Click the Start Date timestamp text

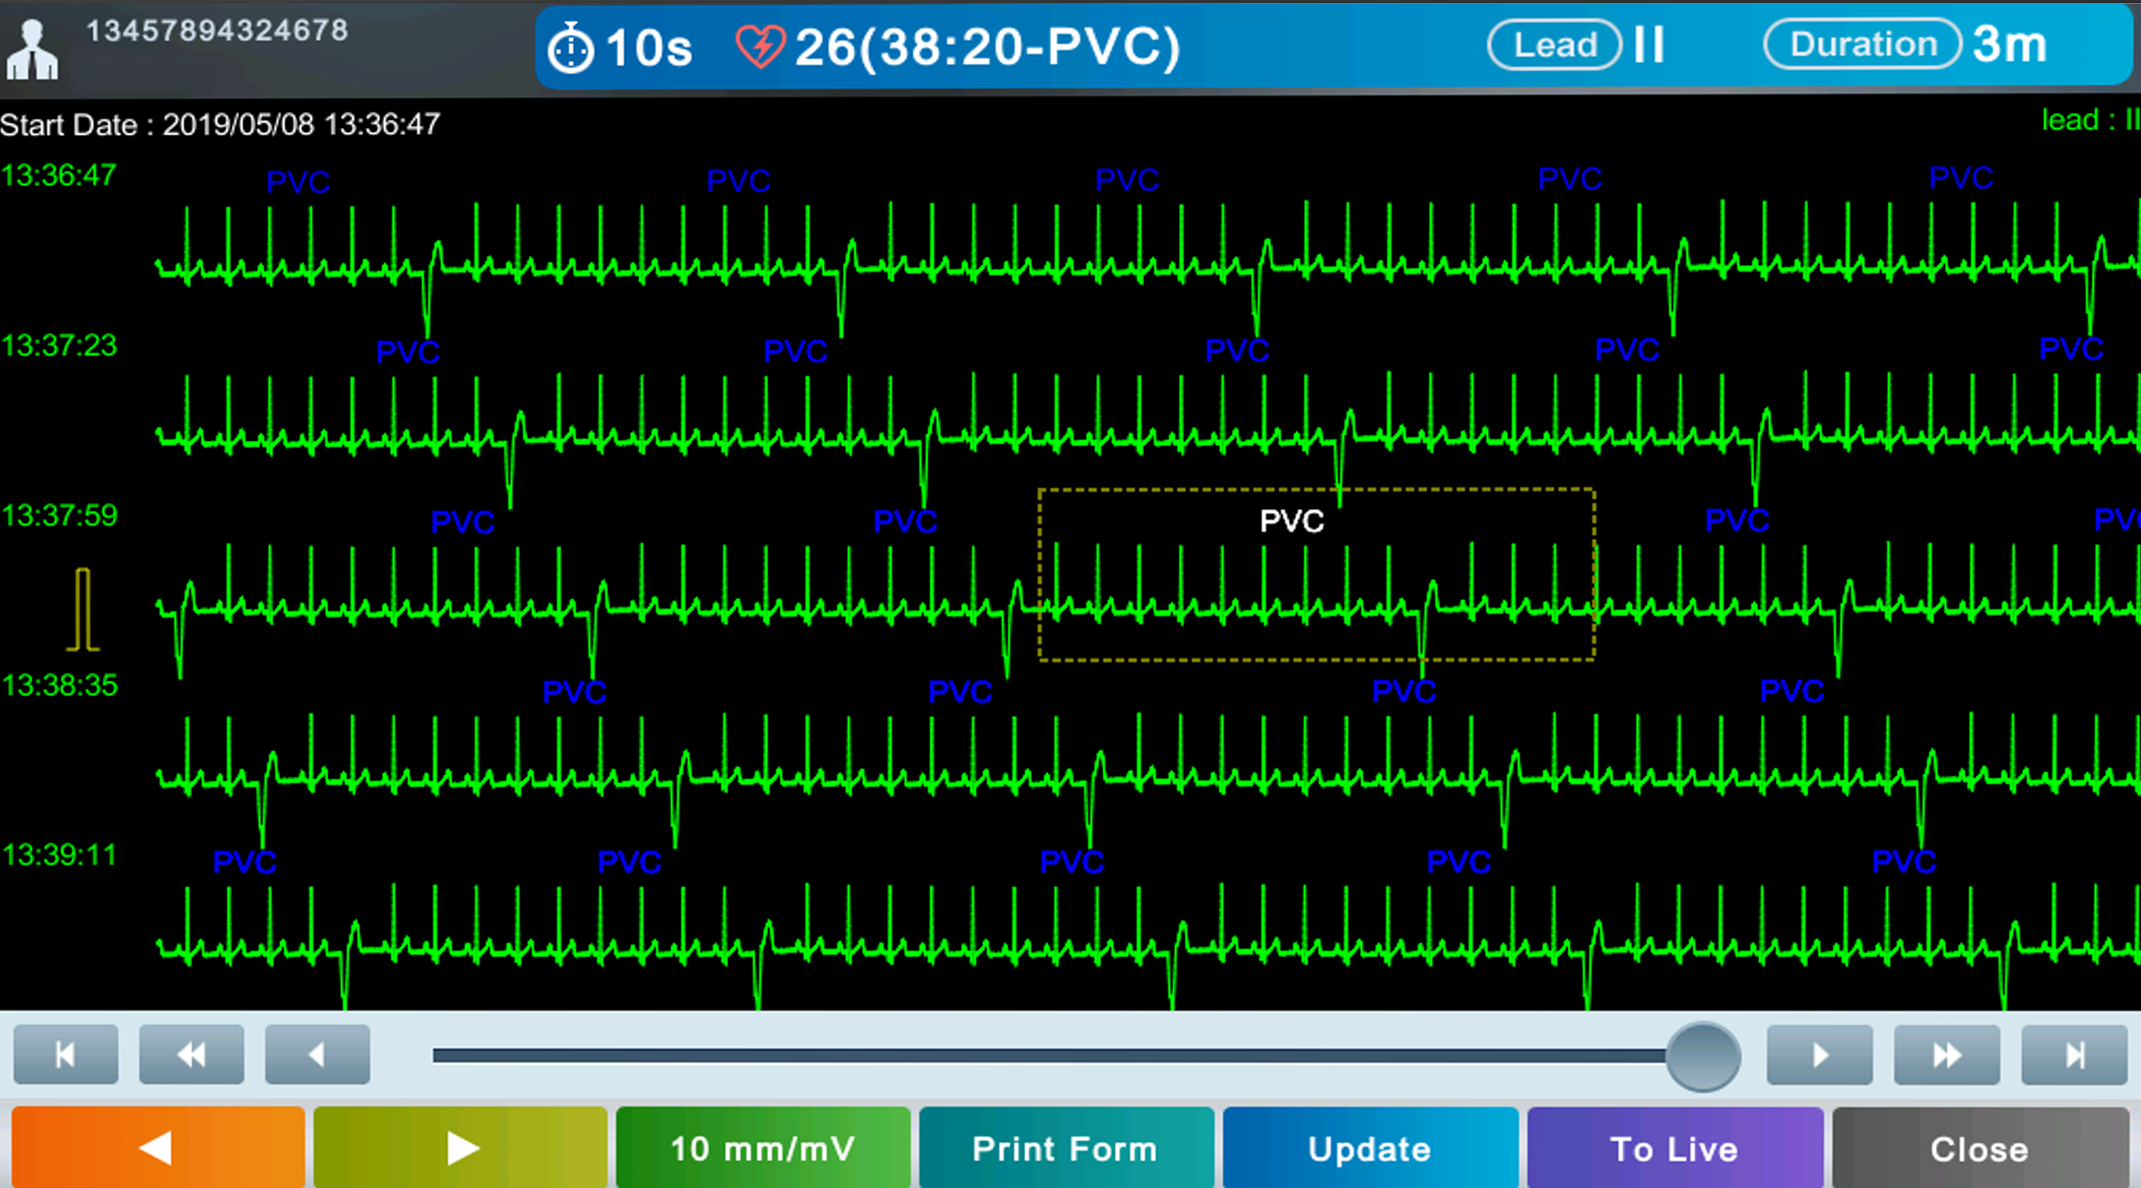(x=220, y=124)
